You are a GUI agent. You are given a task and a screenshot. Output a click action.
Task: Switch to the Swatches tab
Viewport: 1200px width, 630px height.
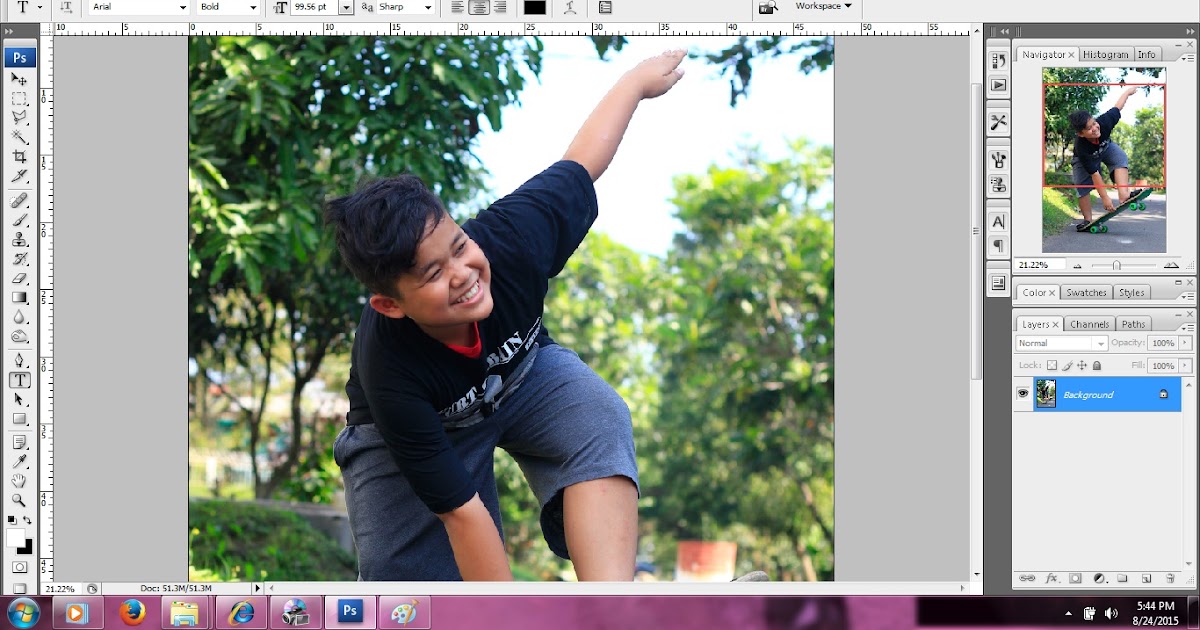pos(1086,293)
